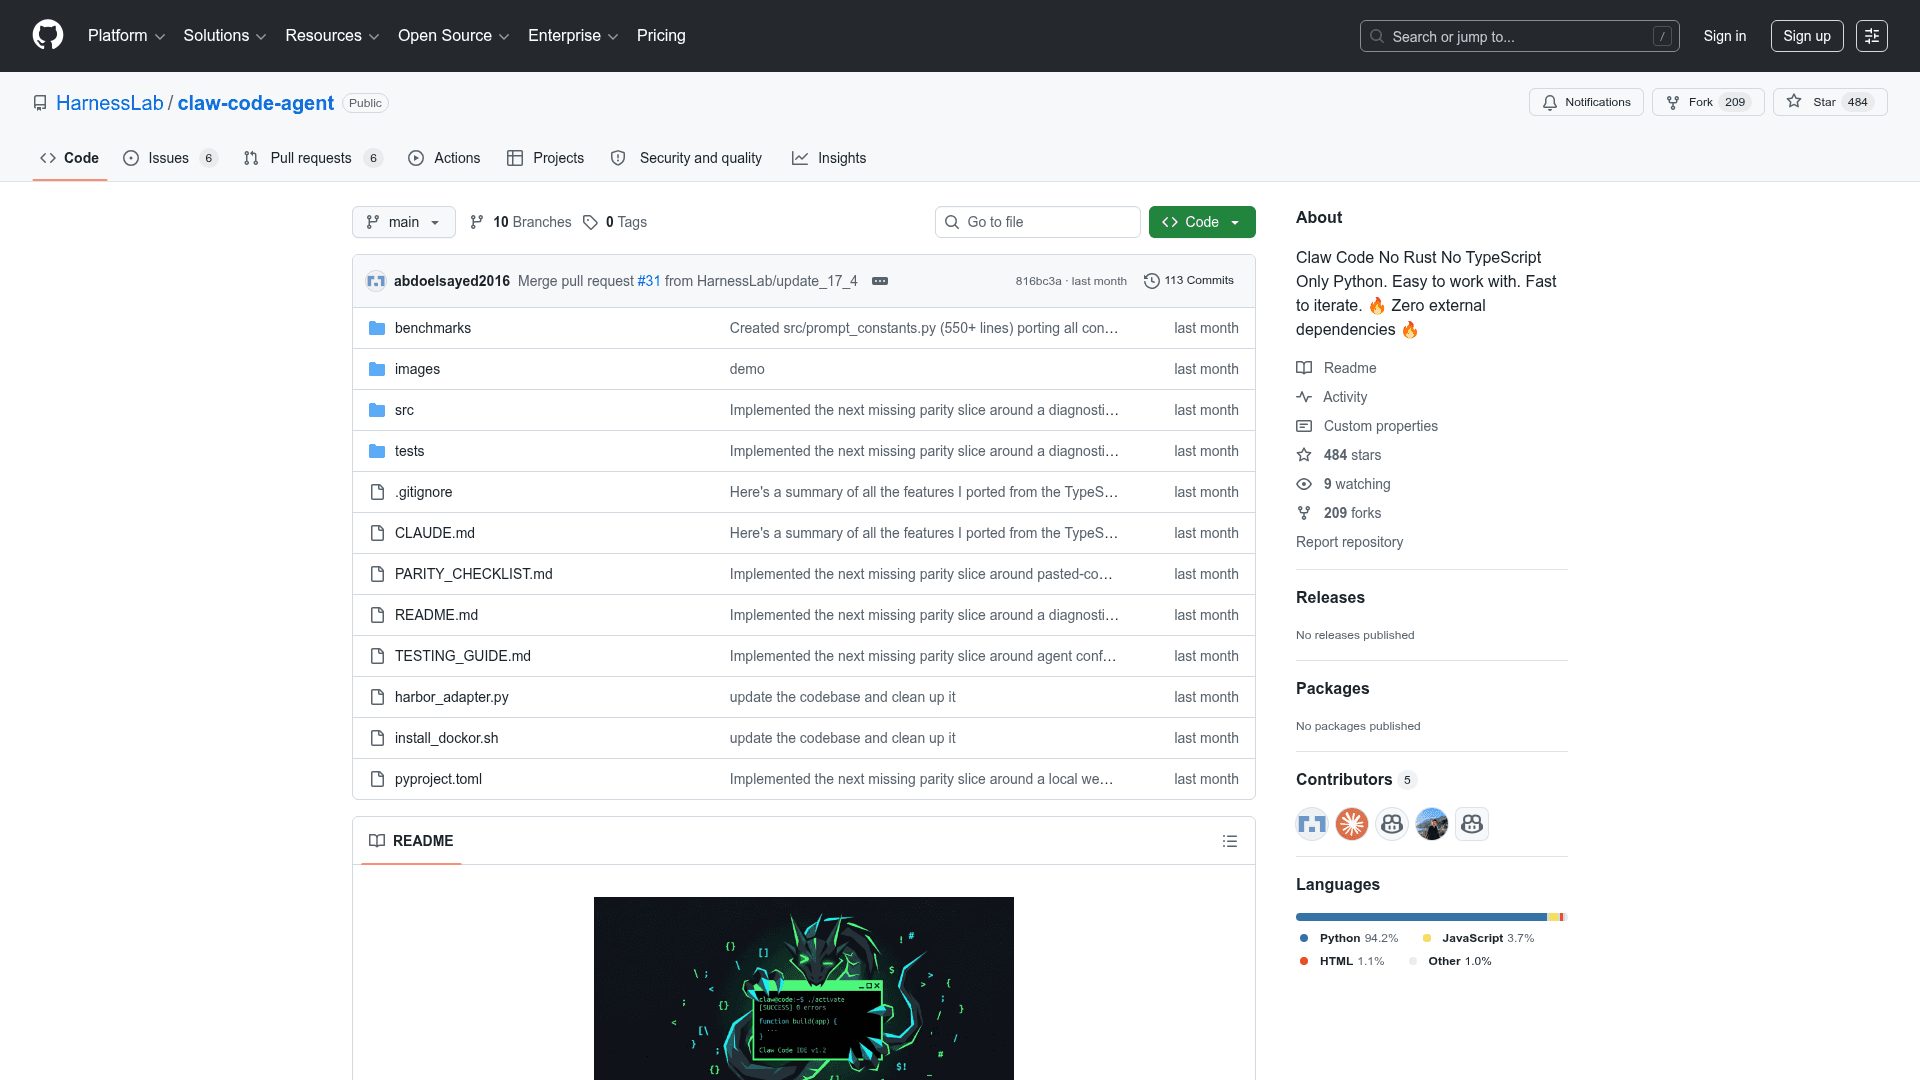Open the TESTING_GUIDE.md file
This screenshot has height=1080, width=1920.
[463, 656]
